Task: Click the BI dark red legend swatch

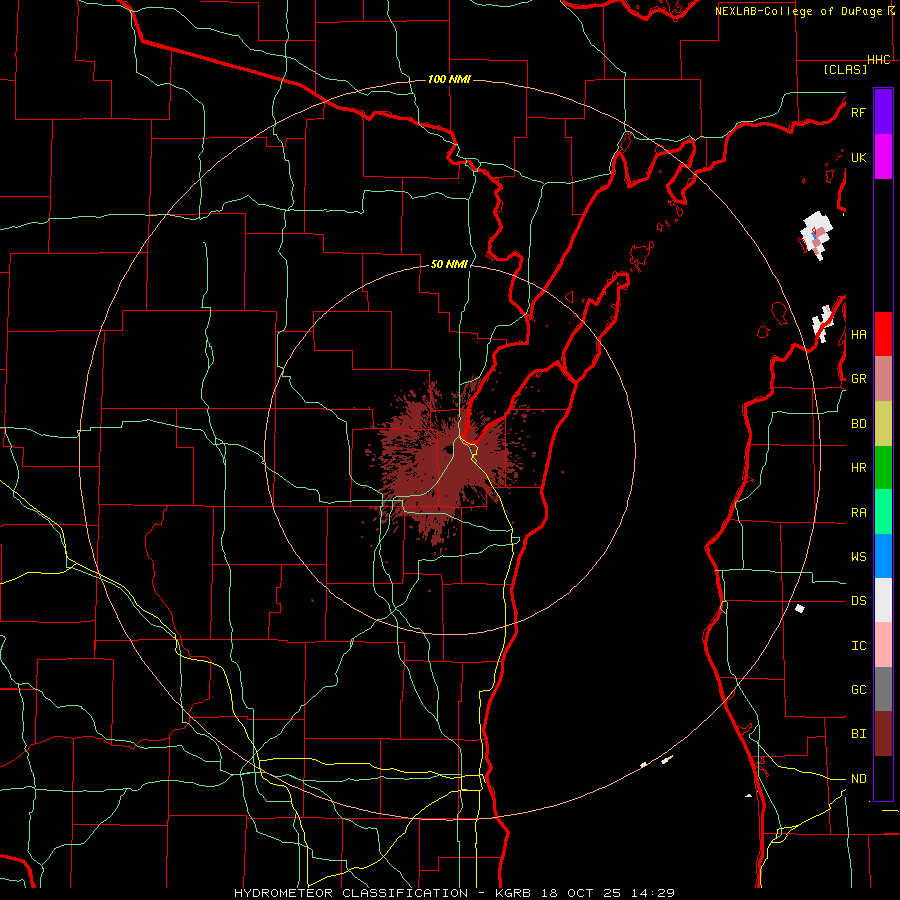Action: [883, 734]
